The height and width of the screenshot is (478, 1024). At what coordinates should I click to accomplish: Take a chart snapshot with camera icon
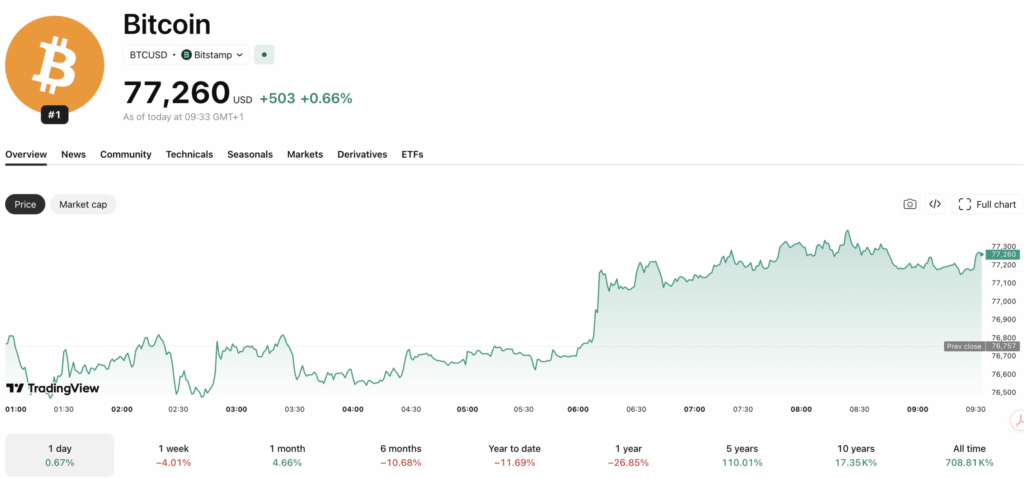click(910, 204)
